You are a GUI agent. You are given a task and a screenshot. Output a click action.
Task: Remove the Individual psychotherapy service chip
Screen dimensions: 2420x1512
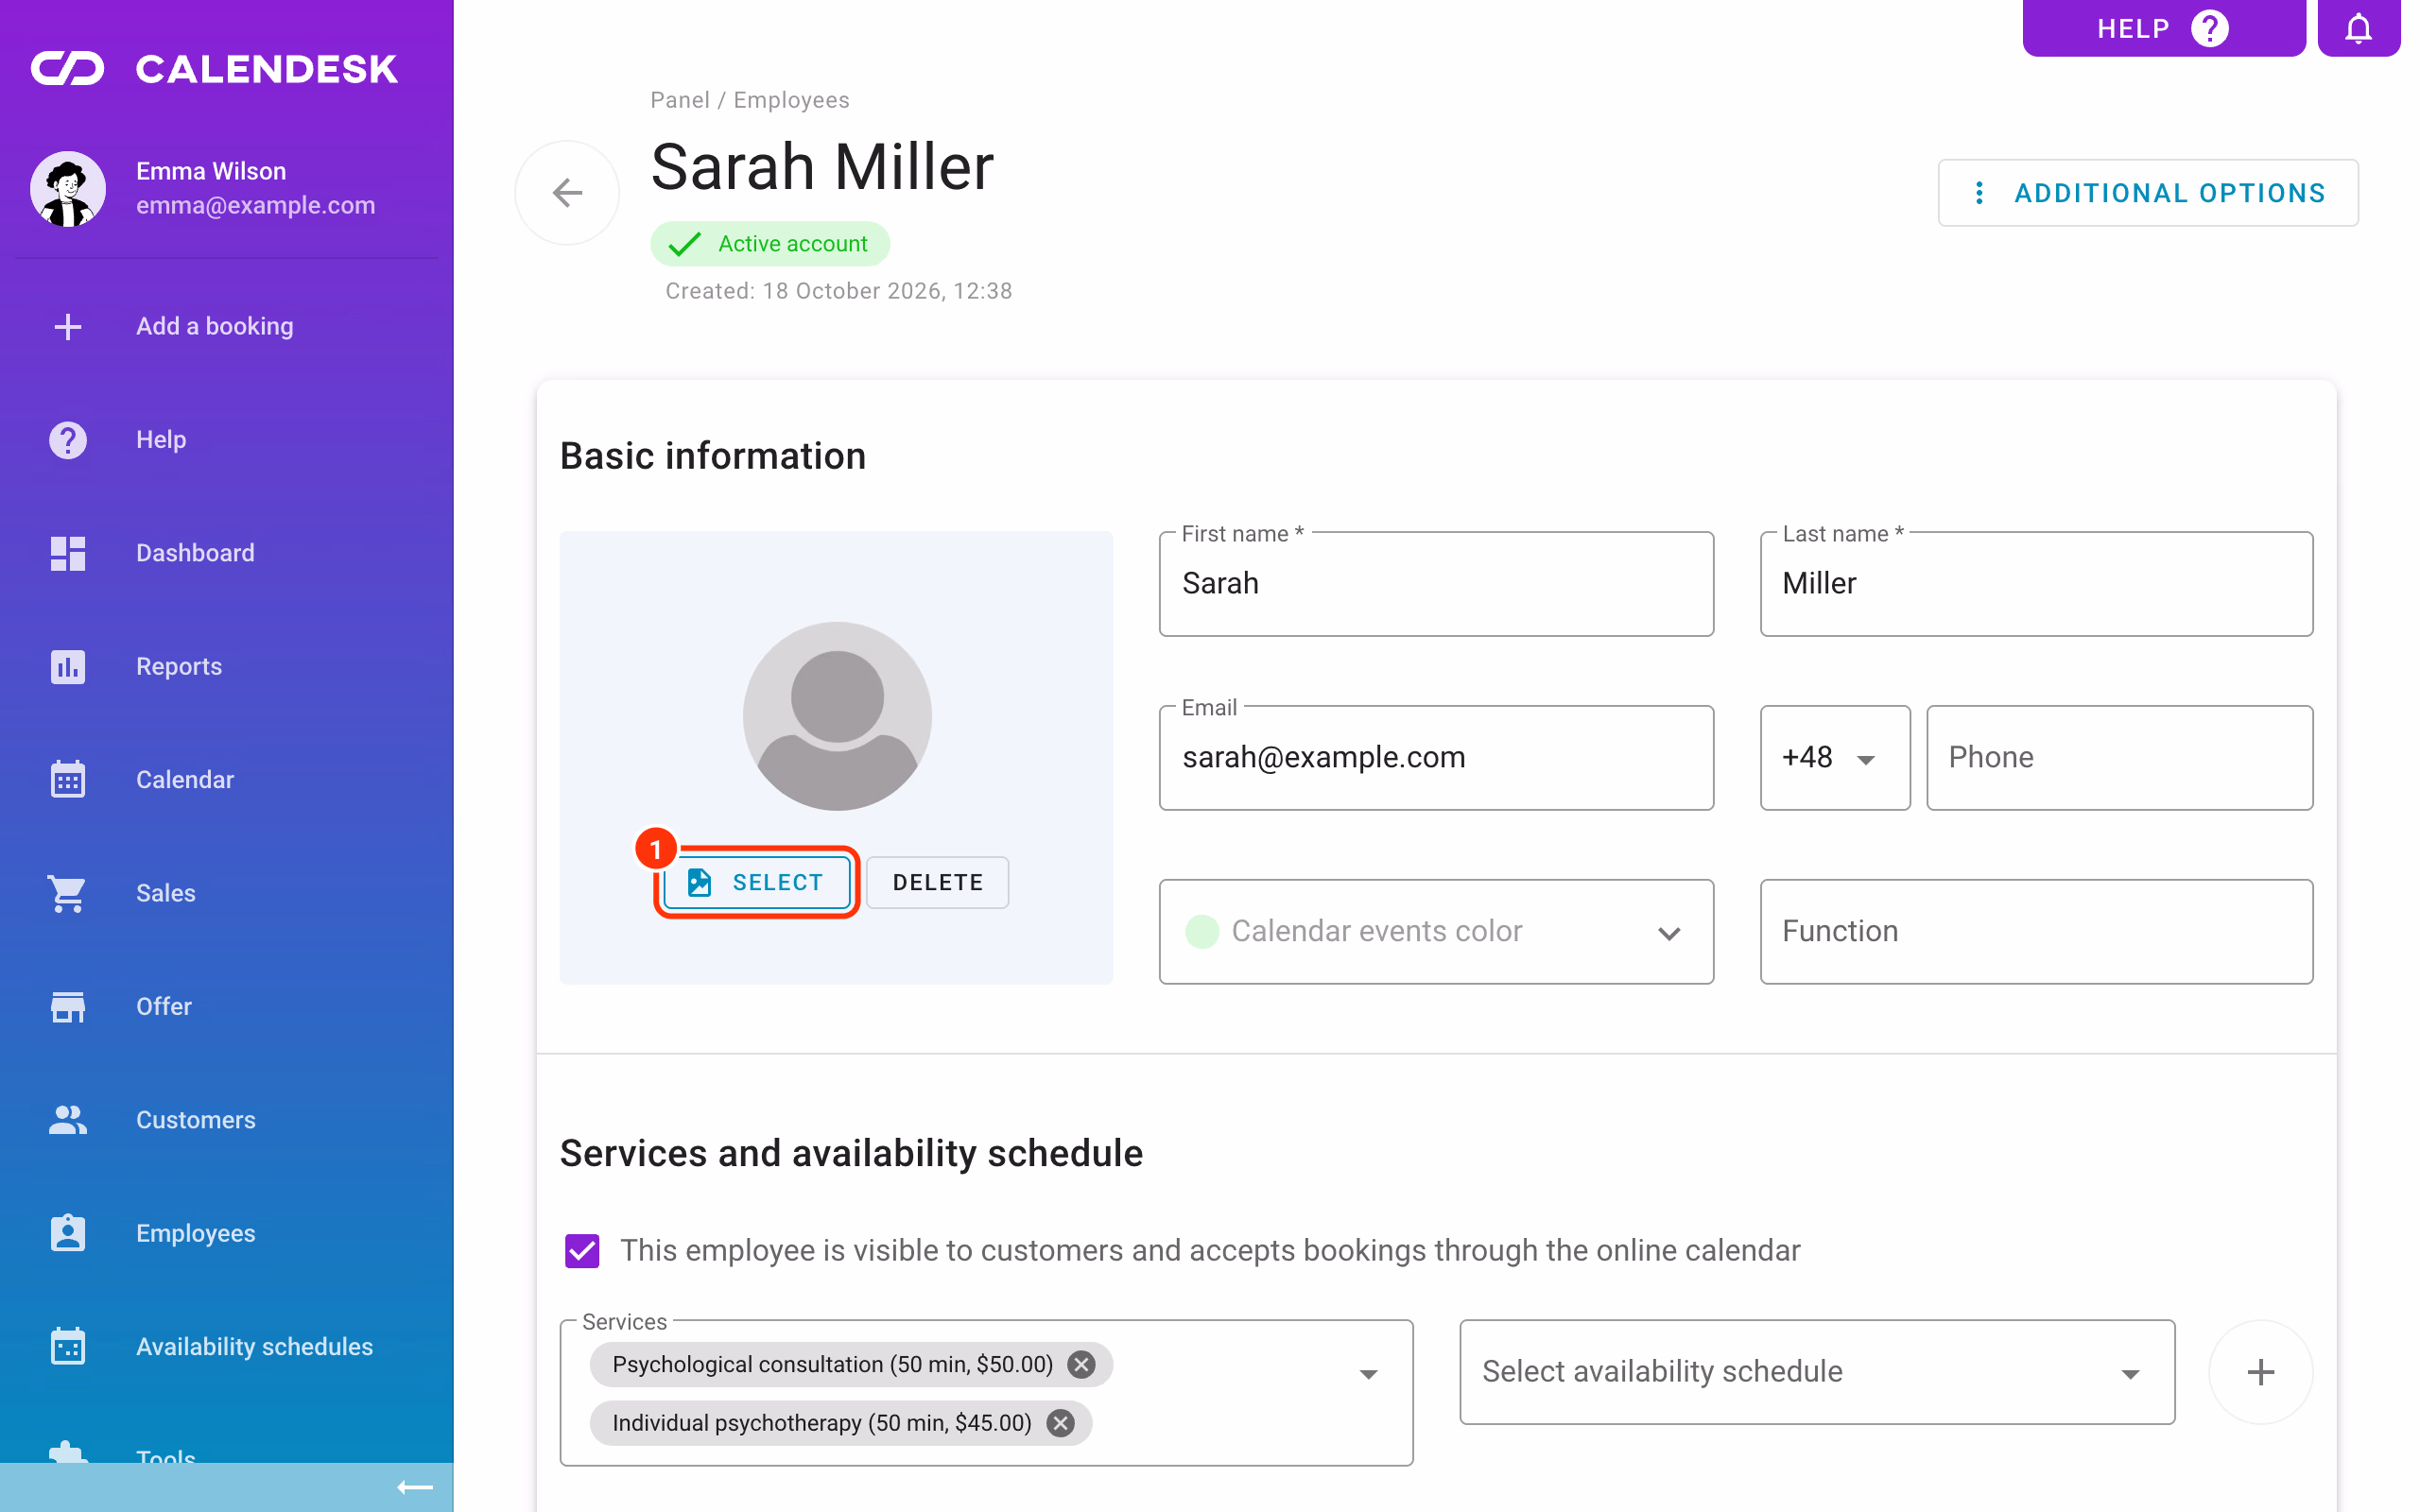click(1060, 1422)
